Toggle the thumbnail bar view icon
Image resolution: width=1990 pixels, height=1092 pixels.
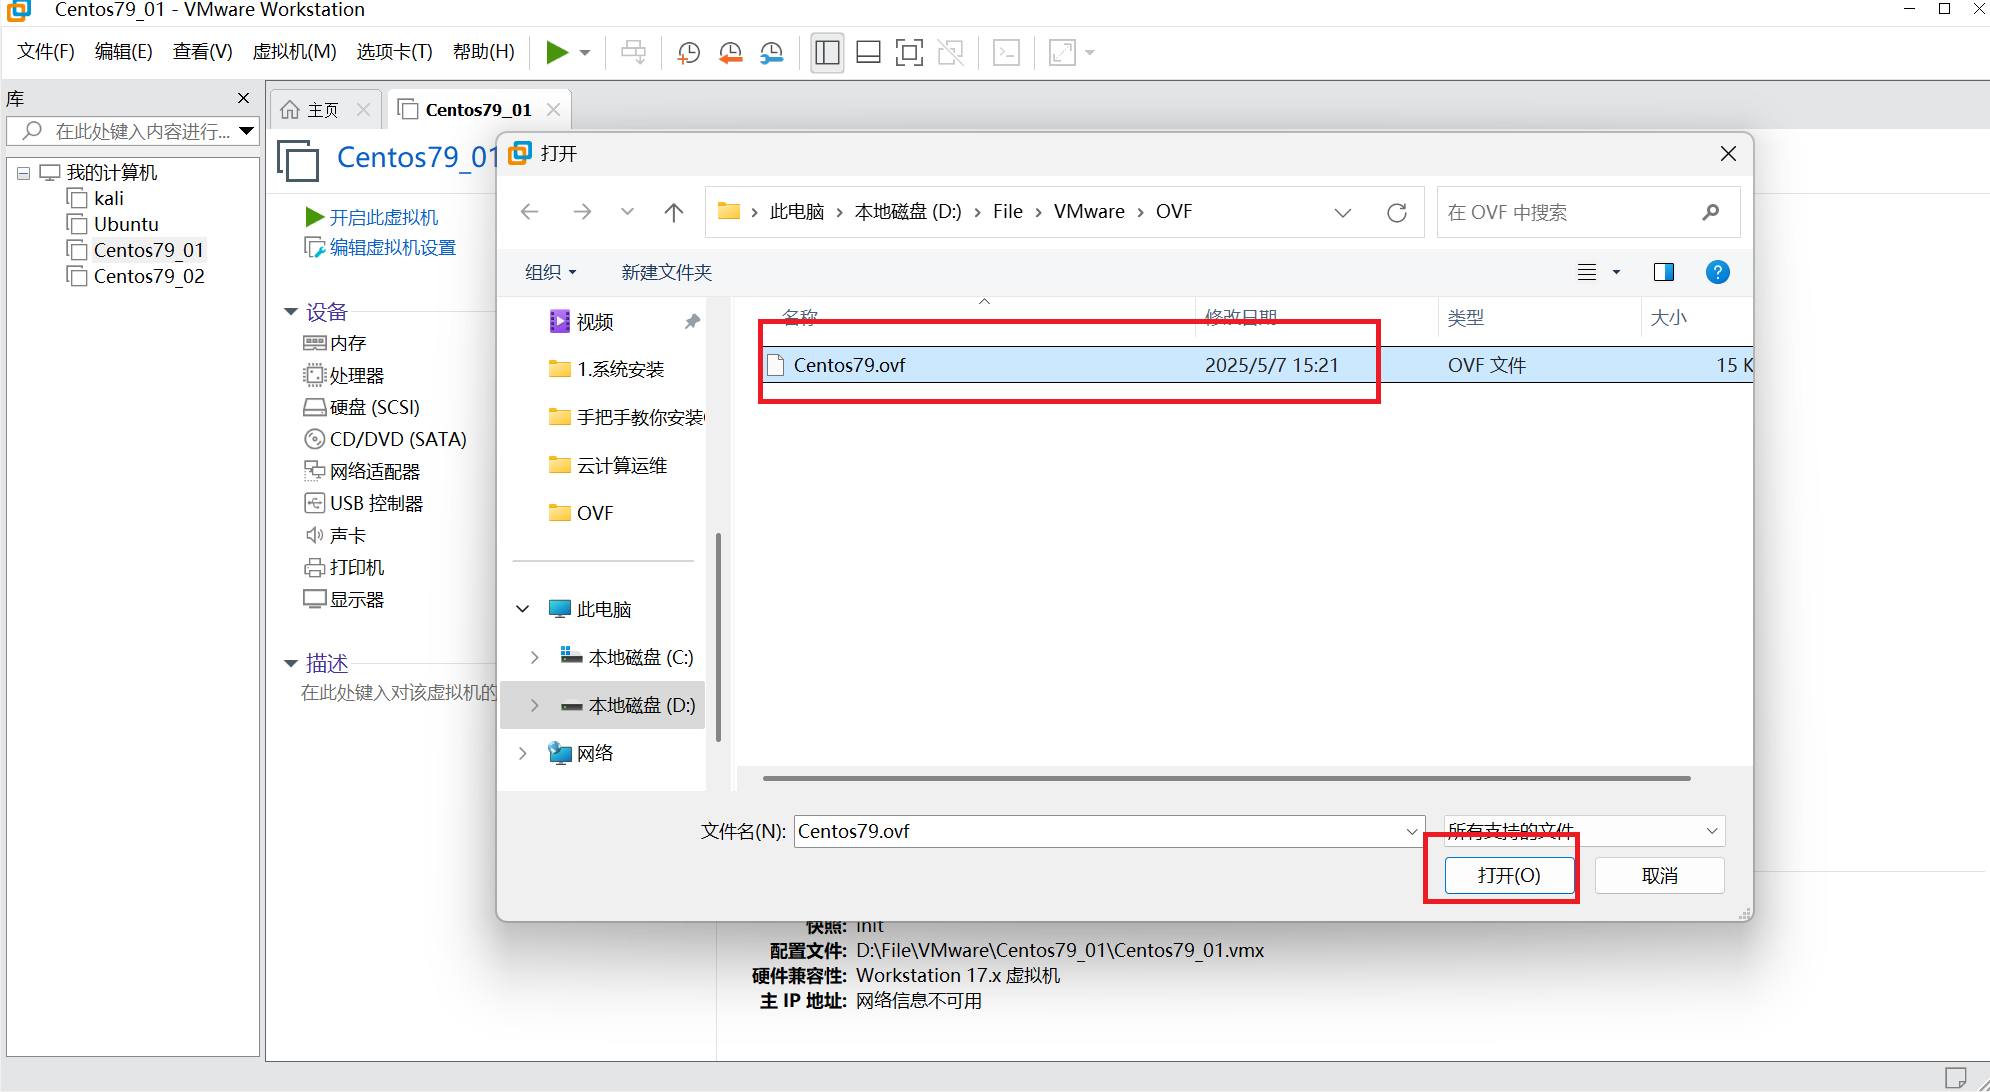868,52
